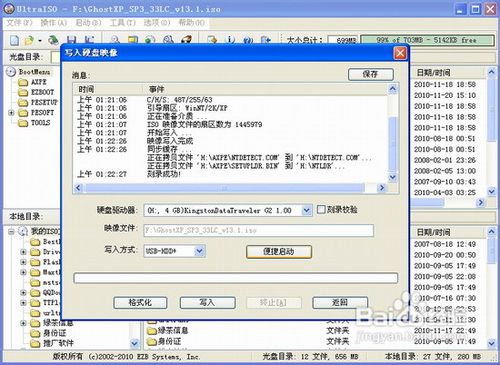Click the 写入 write button

207,303
